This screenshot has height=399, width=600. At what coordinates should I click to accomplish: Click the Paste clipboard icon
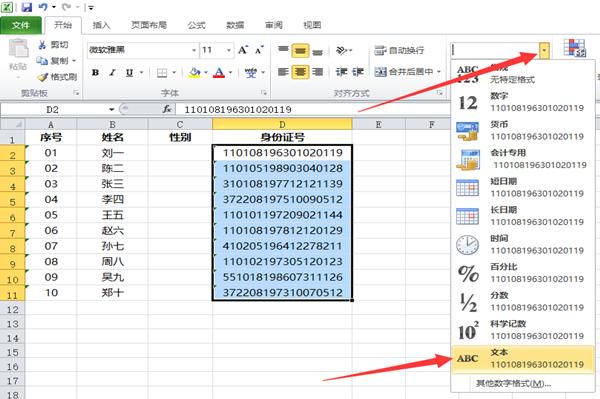coord(18,49)
